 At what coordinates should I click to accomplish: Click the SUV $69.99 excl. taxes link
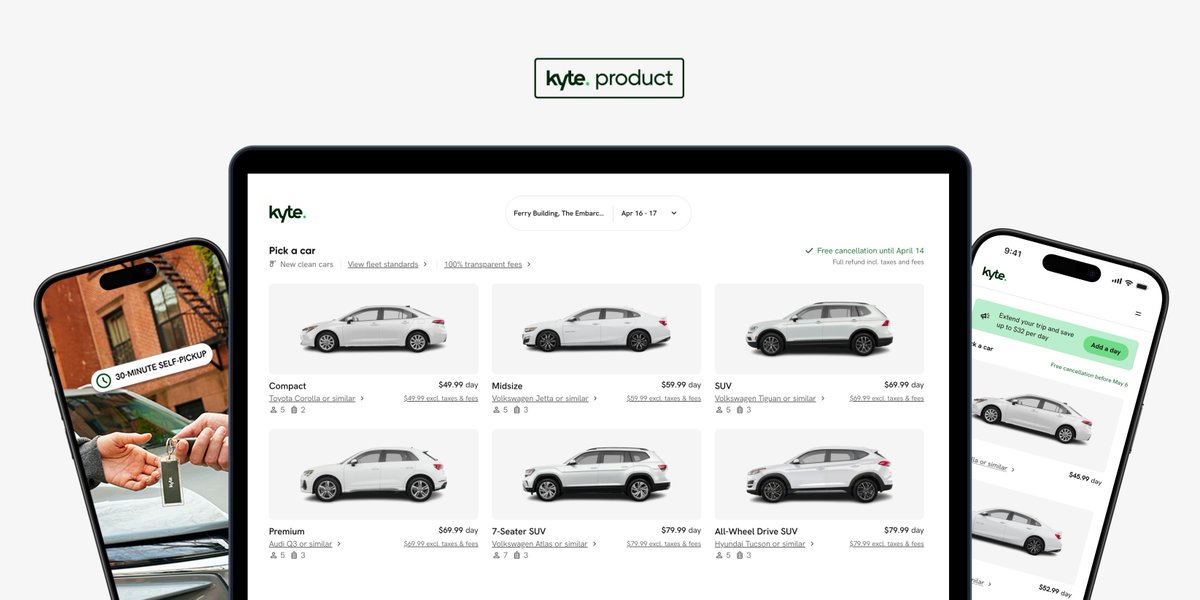887,398
